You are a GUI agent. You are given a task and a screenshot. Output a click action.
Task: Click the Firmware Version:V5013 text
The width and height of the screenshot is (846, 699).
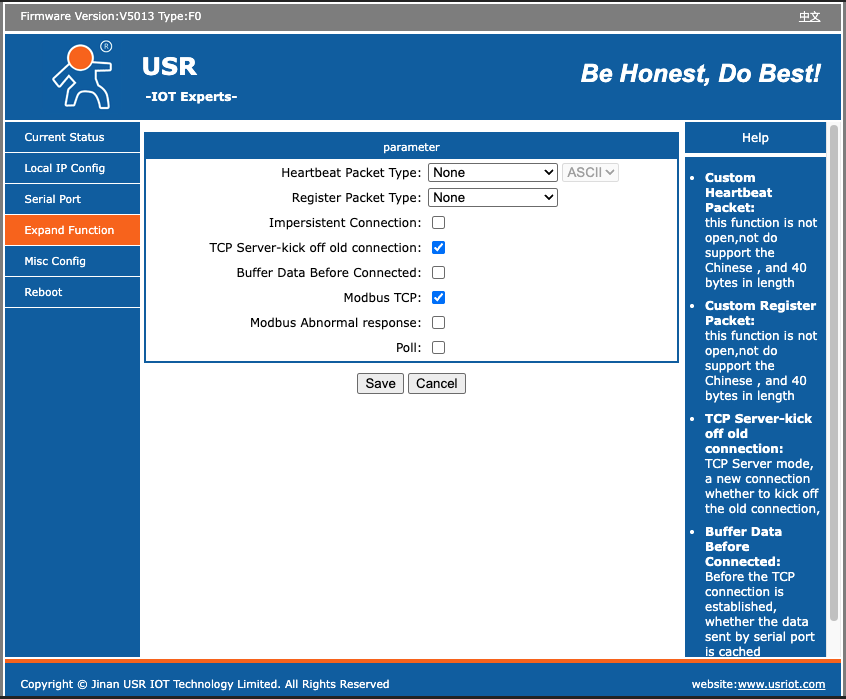(87, 16)
